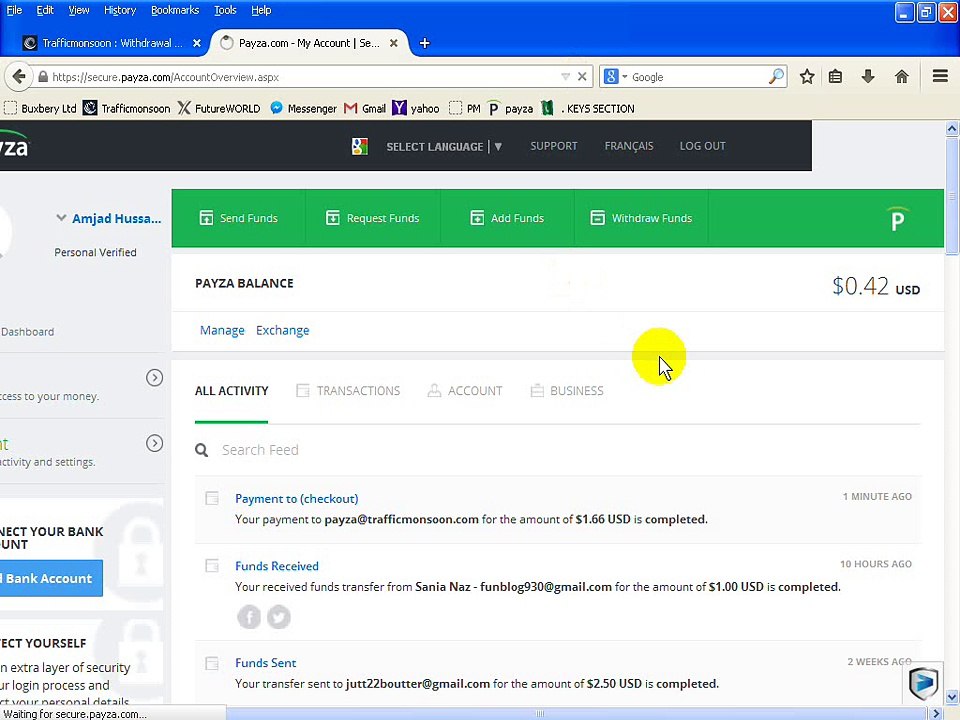
Task: Click the search magnifier in Google box
Action: 776,77
